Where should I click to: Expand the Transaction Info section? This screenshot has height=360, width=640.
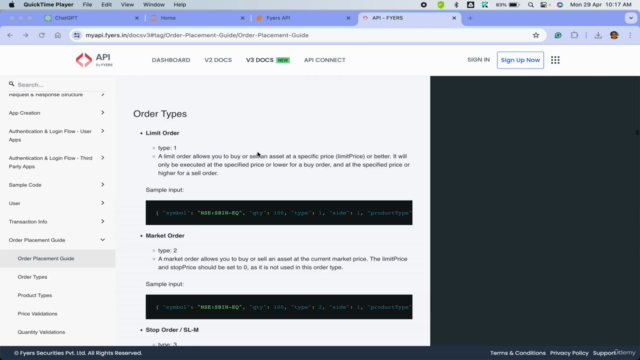coord(57,222)
